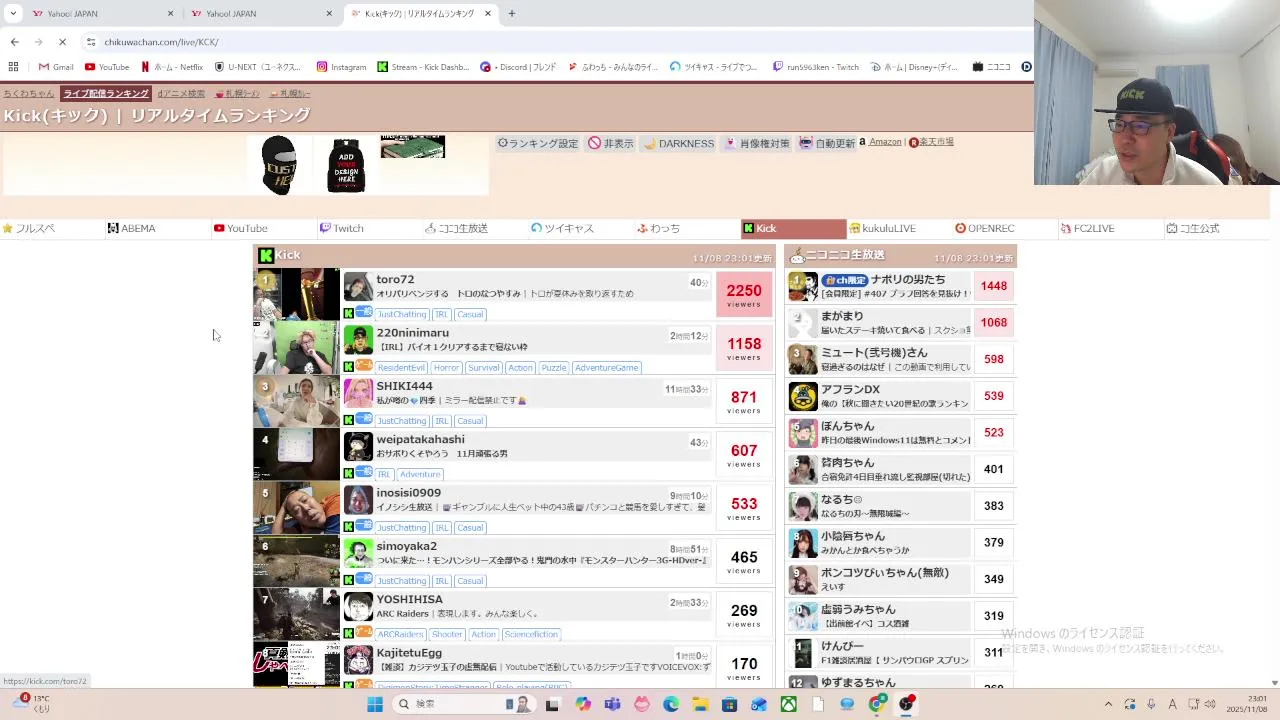This screenshot has width=1280, height=720.
Task: Open Gmail bookmark
Action: 56,67
